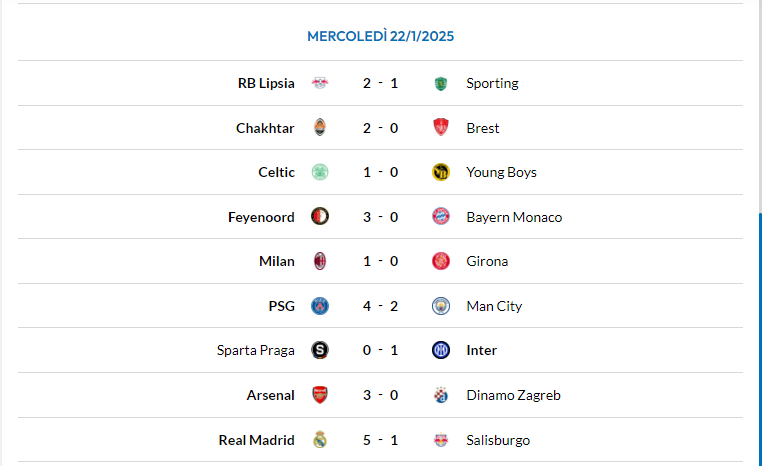Image resolution: width=763 pixels, height=466 pixels.
Task: Click the Sparta Praga club crest
Action: pyautogui.click(x=320, y=350)
